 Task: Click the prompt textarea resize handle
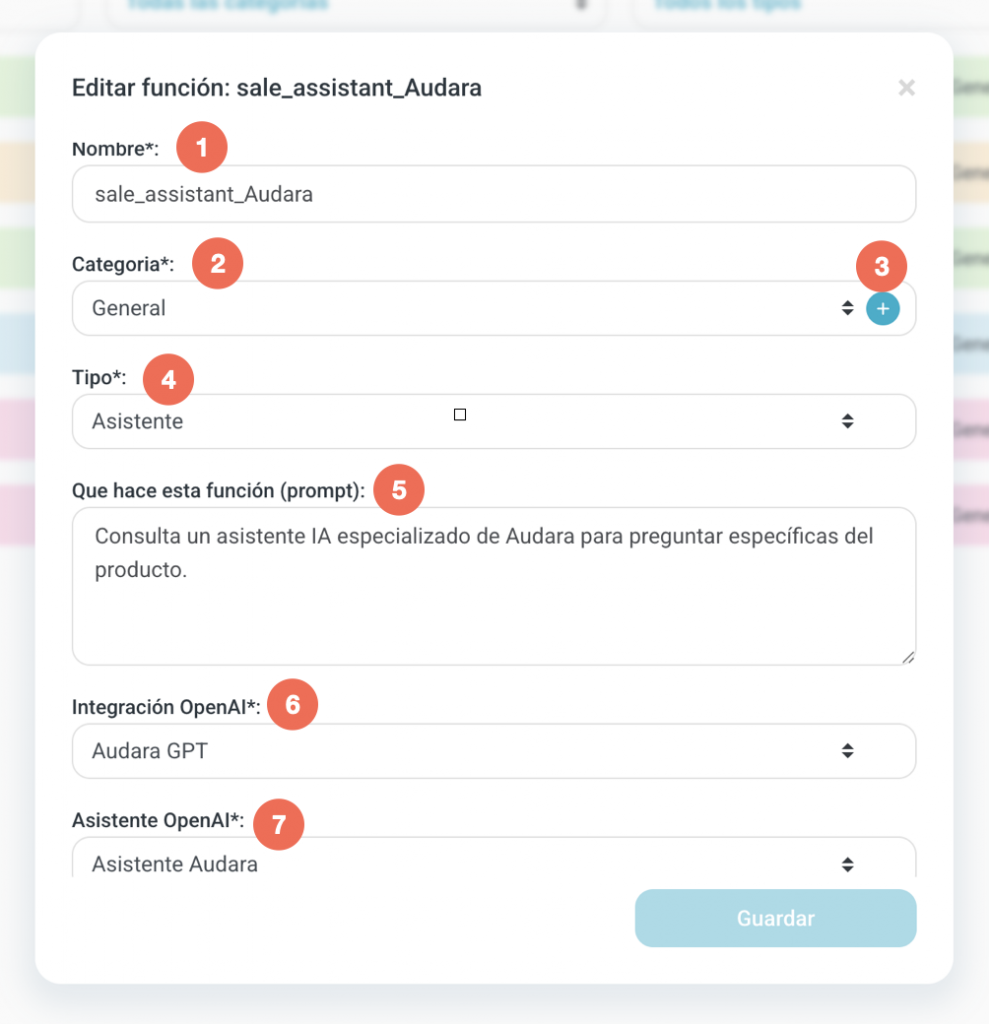(x=908, y=656)
